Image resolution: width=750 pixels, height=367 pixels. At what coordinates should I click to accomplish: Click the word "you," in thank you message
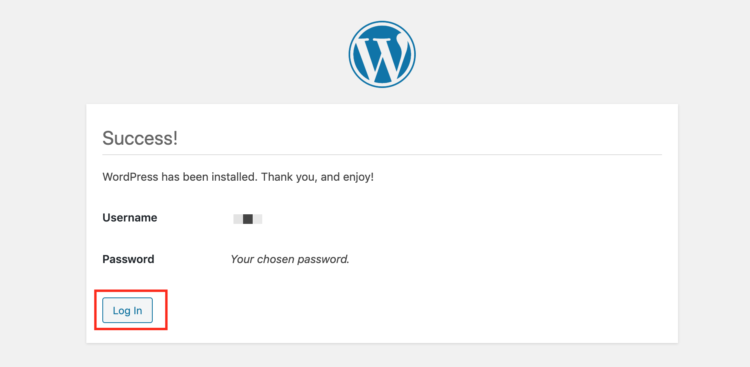(302, 177)
